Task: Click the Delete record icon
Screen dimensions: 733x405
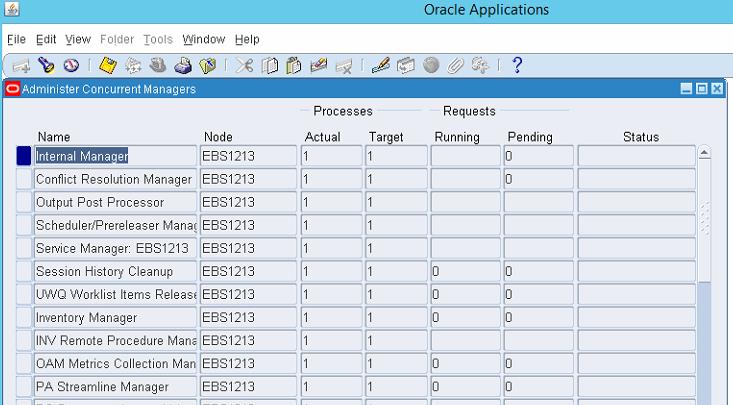Action: pyautogui.click(x=344, y=66)
